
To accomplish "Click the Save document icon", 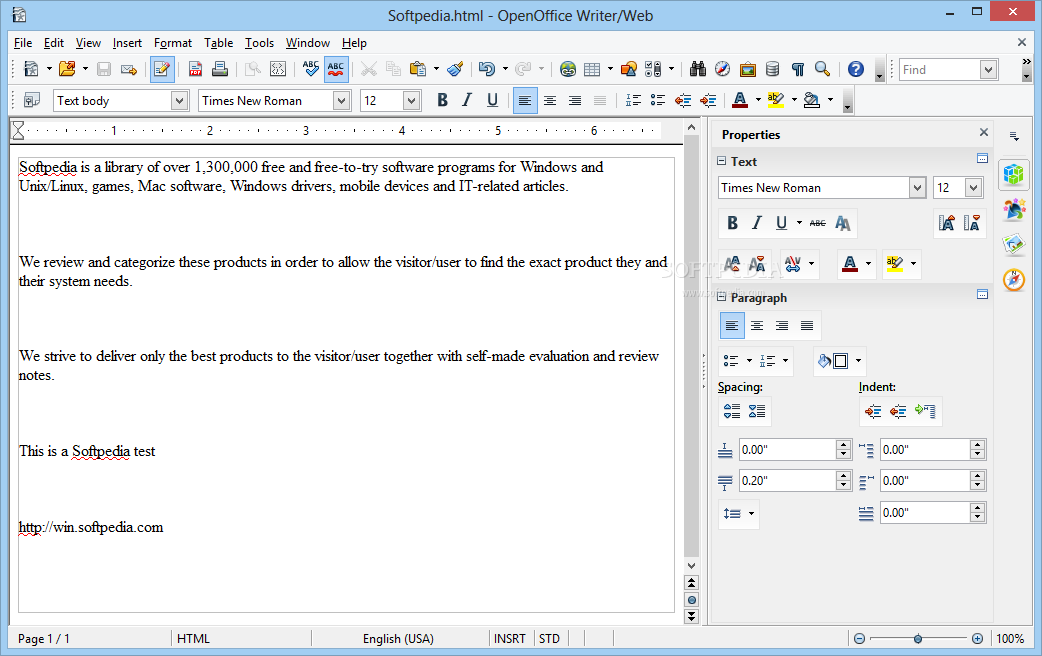I will pos(104,69).
